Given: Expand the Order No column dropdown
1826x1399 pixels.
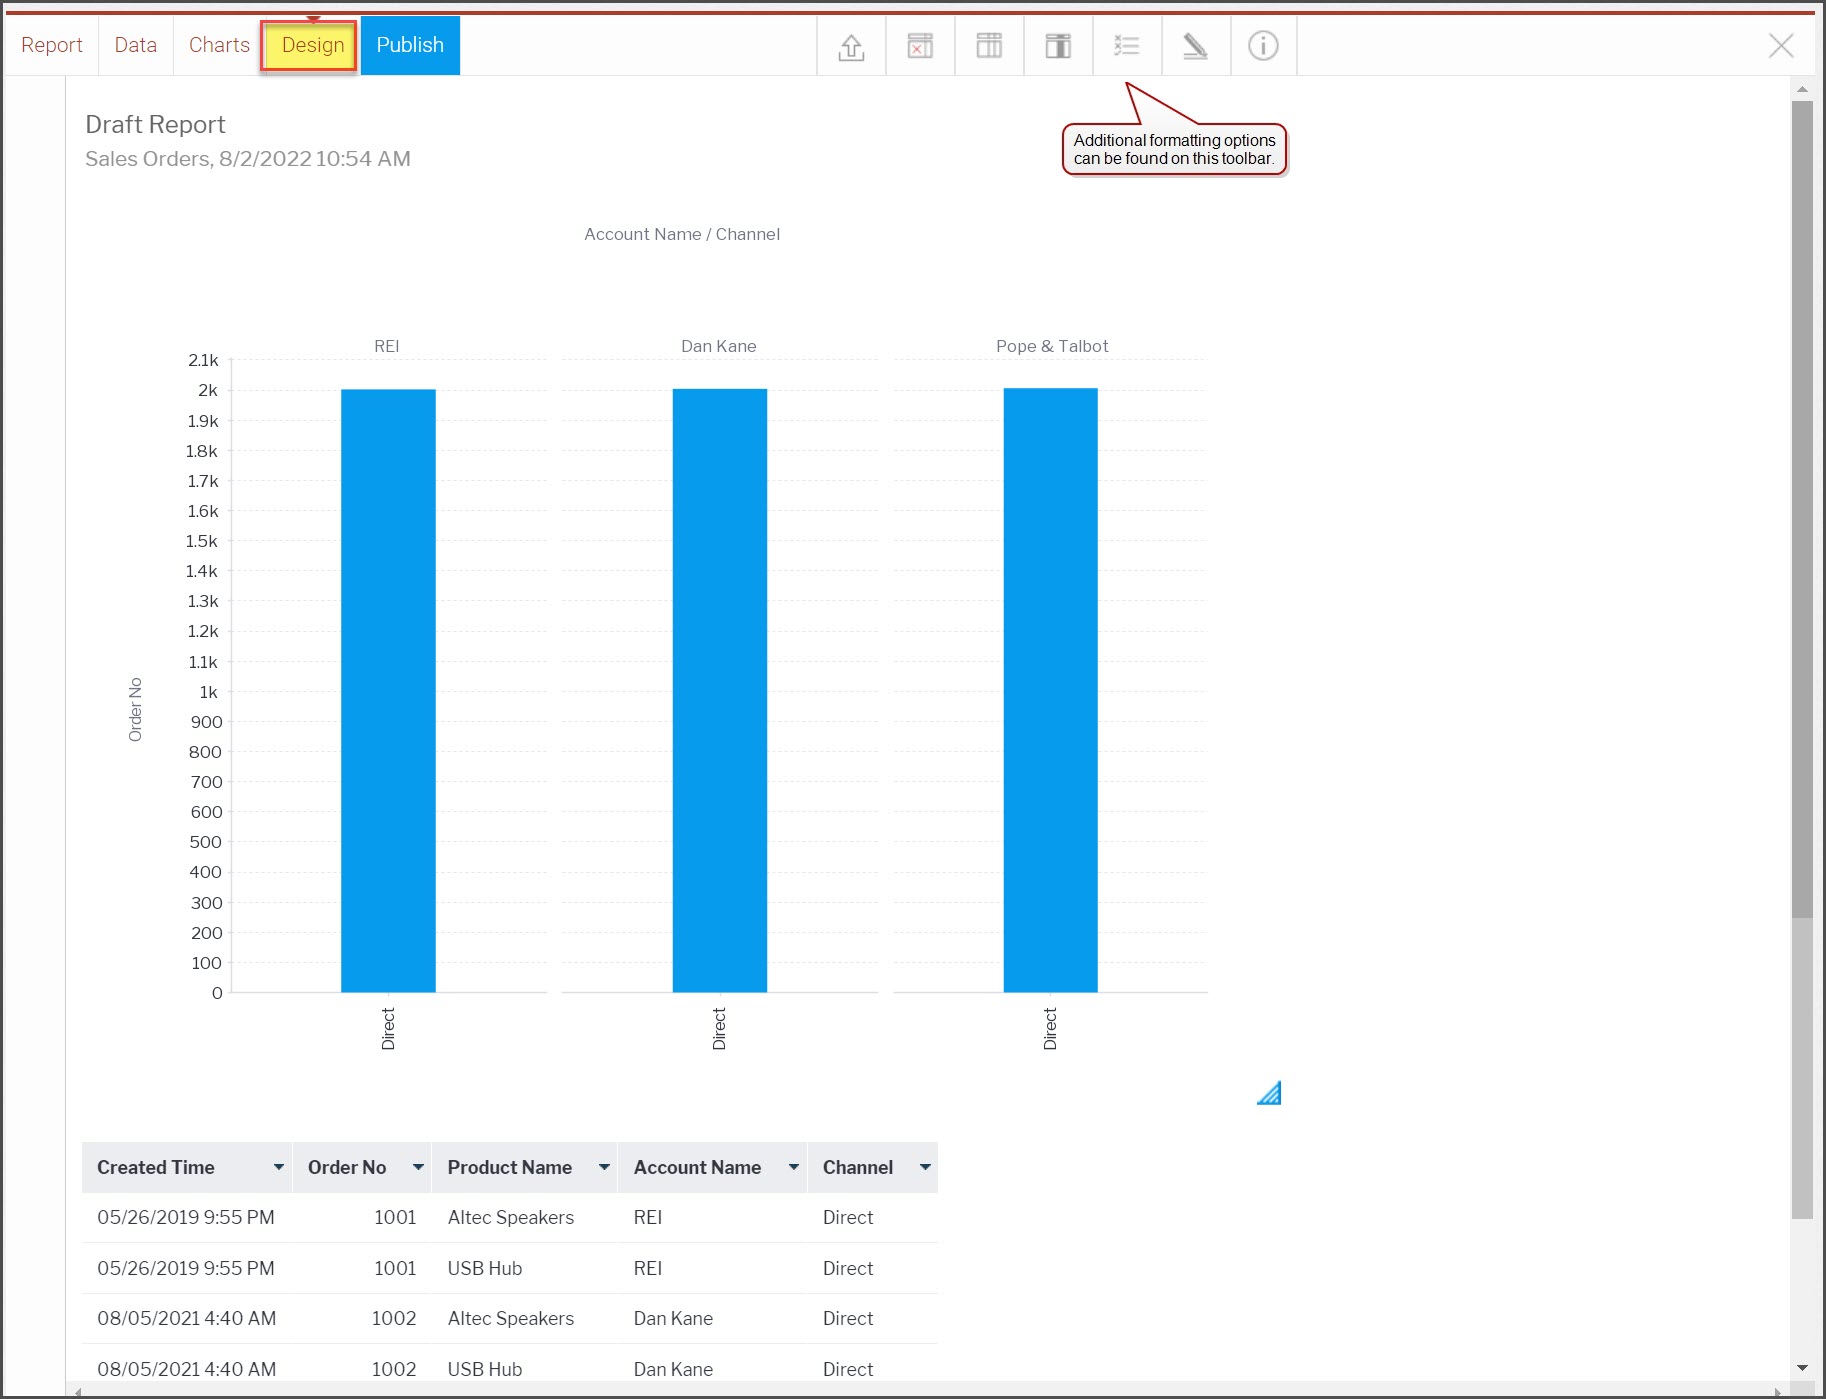Looking at the screenshot, I should click(x=418, y=1167).
